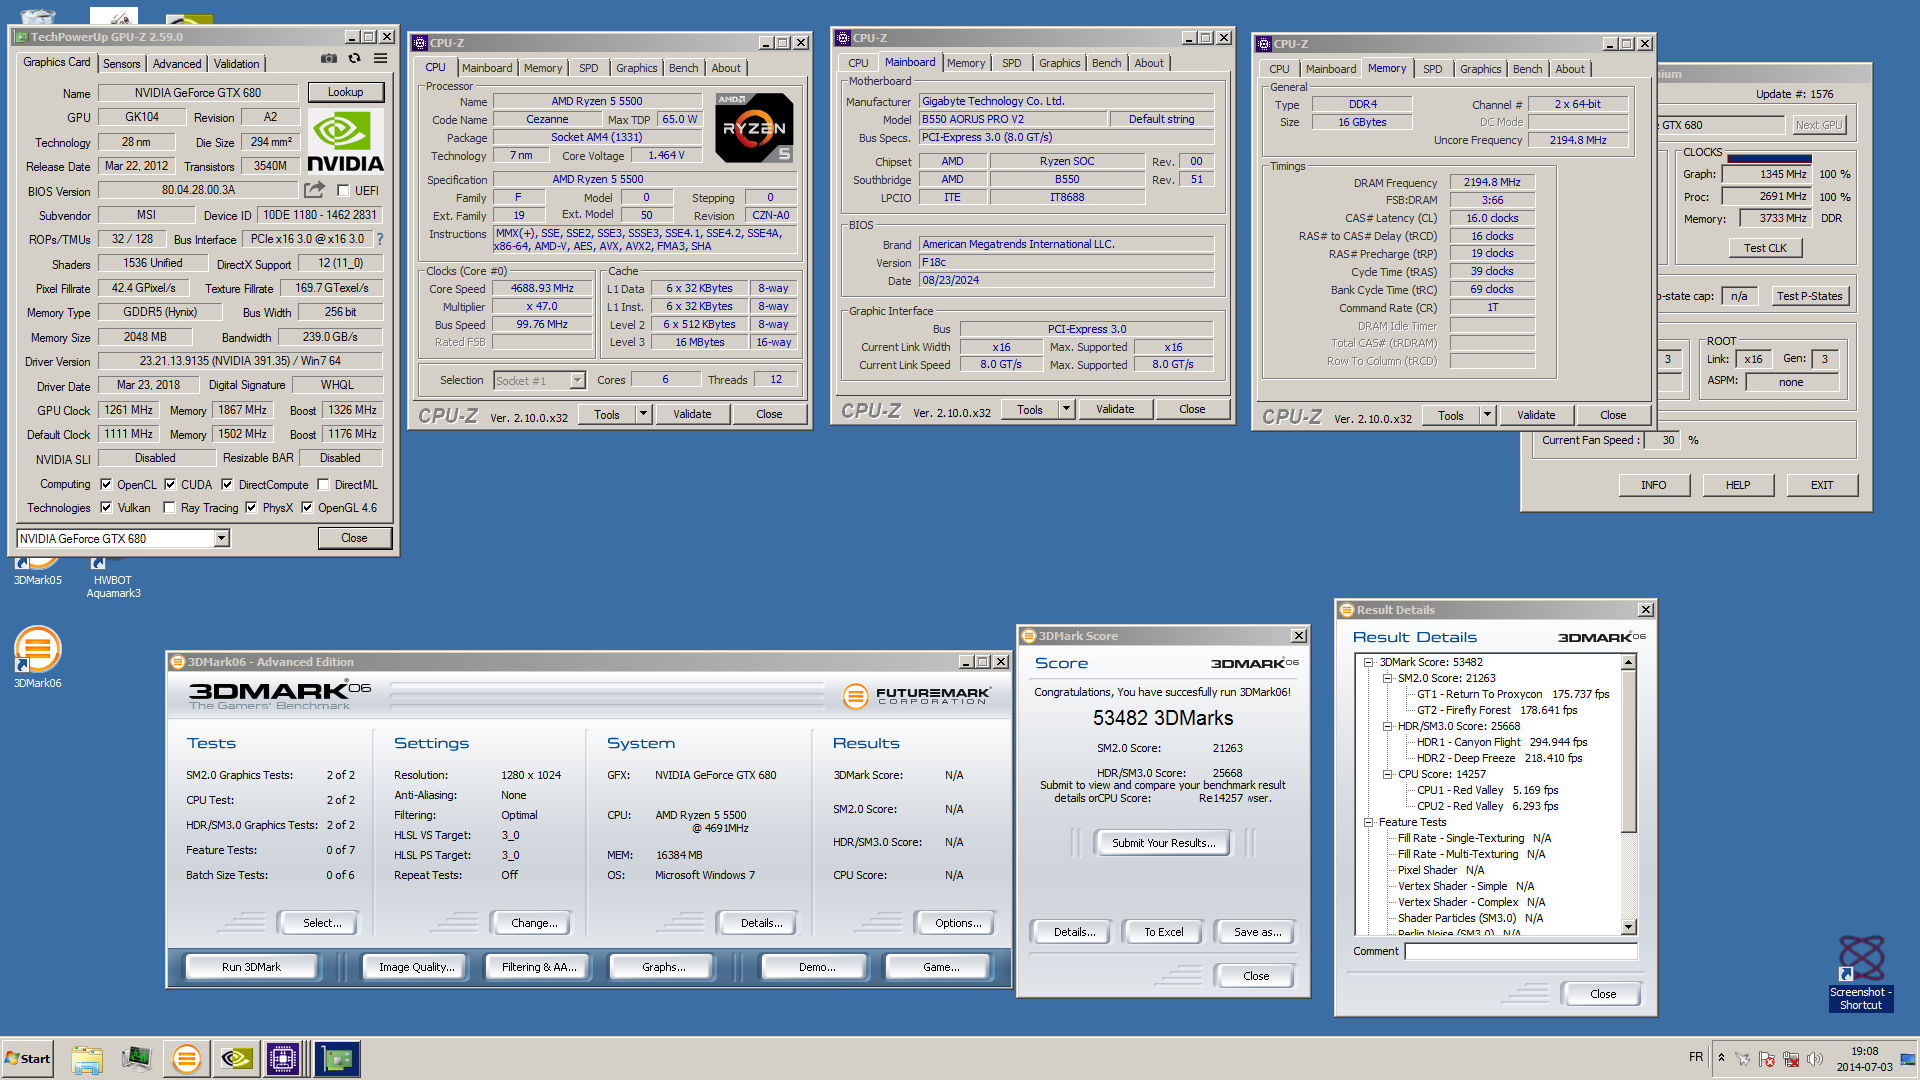Collapse the HDR/SM3.0 Score tree node
The height and width of the screenshot is (1080, 1920).
[x=1388, y=726]
